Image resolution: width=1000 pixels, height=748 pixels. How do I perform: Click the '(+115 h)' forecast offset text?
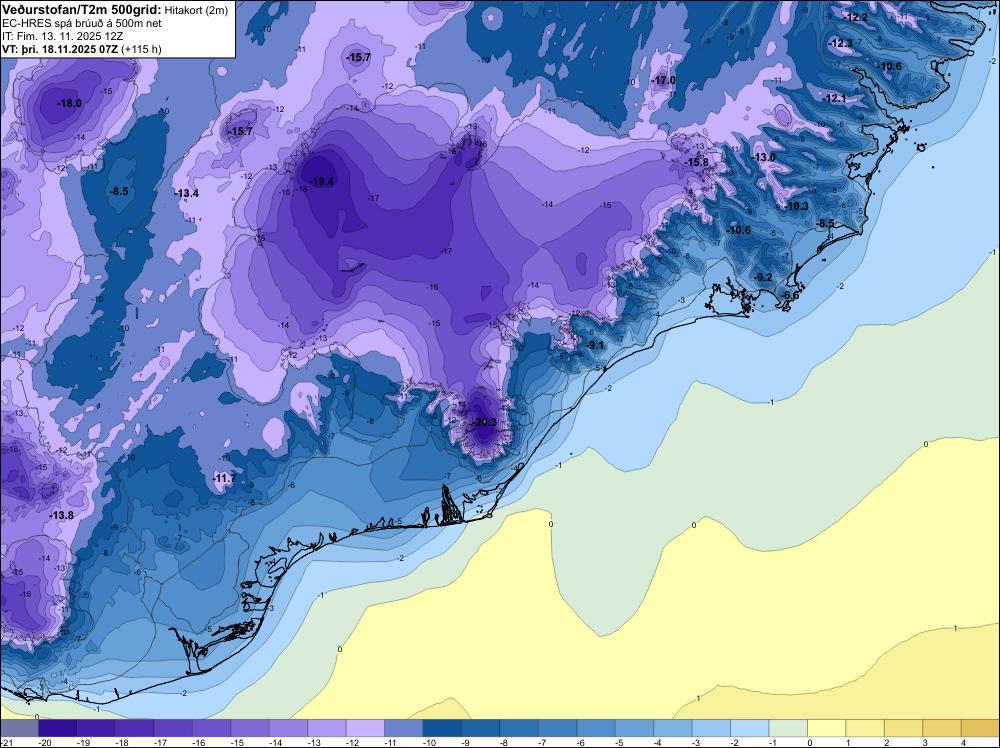[x=142, y=49]
